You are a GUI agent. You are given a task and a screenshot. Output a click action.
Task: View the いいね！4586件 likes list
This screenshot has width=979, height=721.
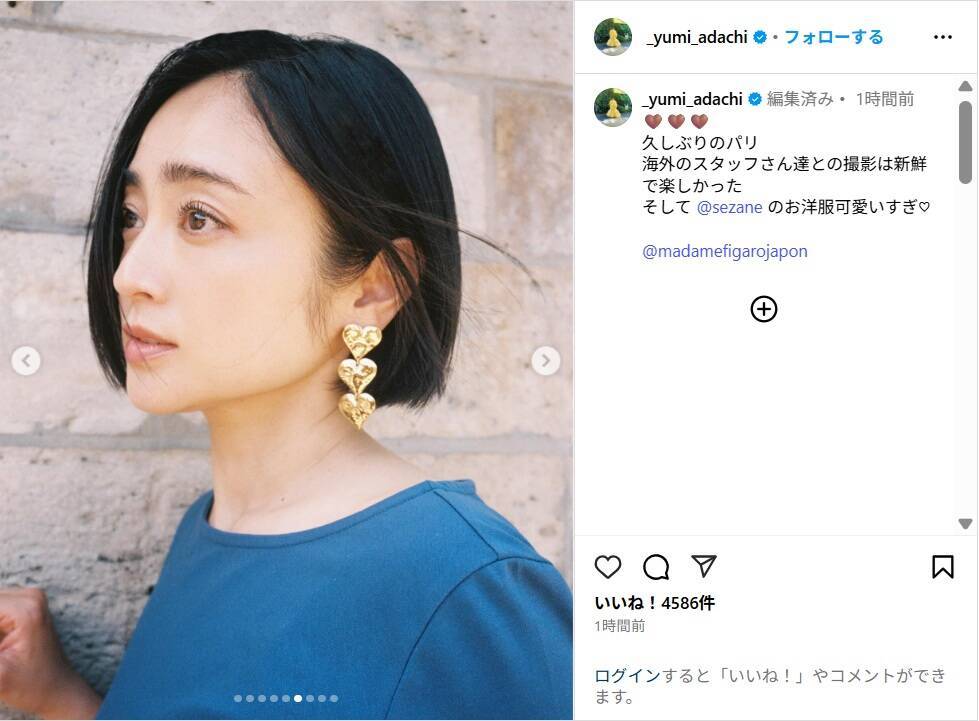(654, 602)
